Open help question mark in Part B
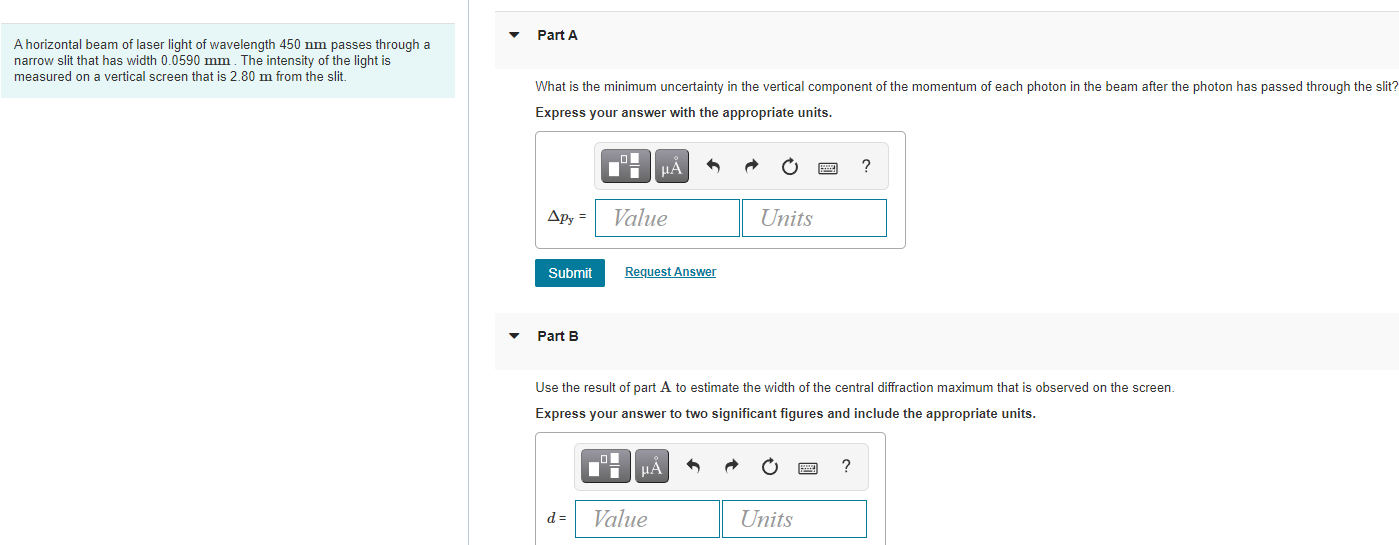This screenshot has width=1399, height=545. 846,467
